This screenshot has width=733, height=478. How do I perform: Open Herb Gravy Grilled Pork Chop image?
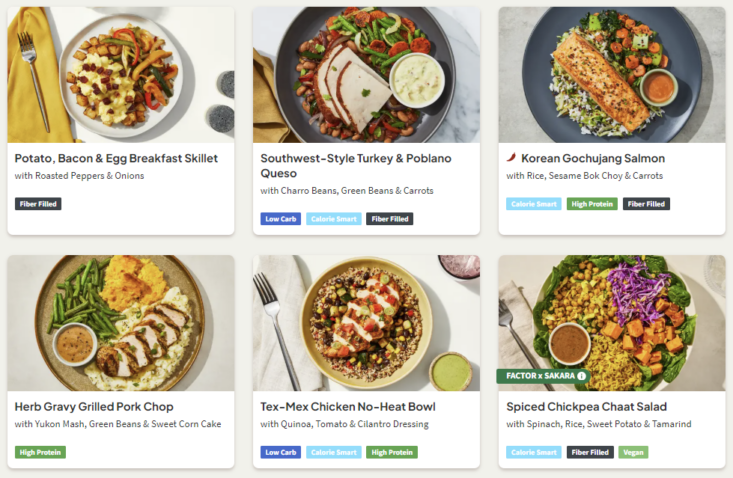click(x=121, y=323)
